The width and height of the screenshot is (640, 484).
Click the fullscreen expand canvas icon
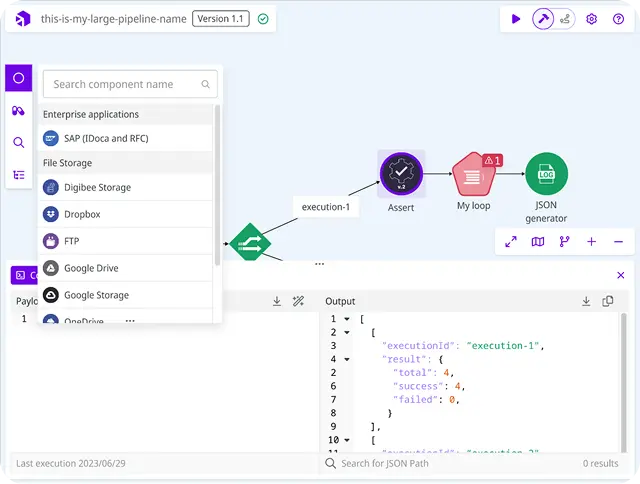pyautogui.click(x=511, y=242)
